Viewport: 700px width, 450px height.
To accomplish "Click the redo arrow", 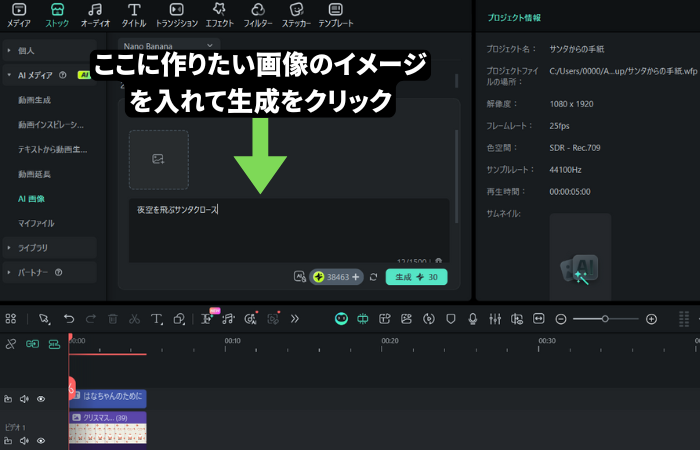I will click(x=91, y=319).
